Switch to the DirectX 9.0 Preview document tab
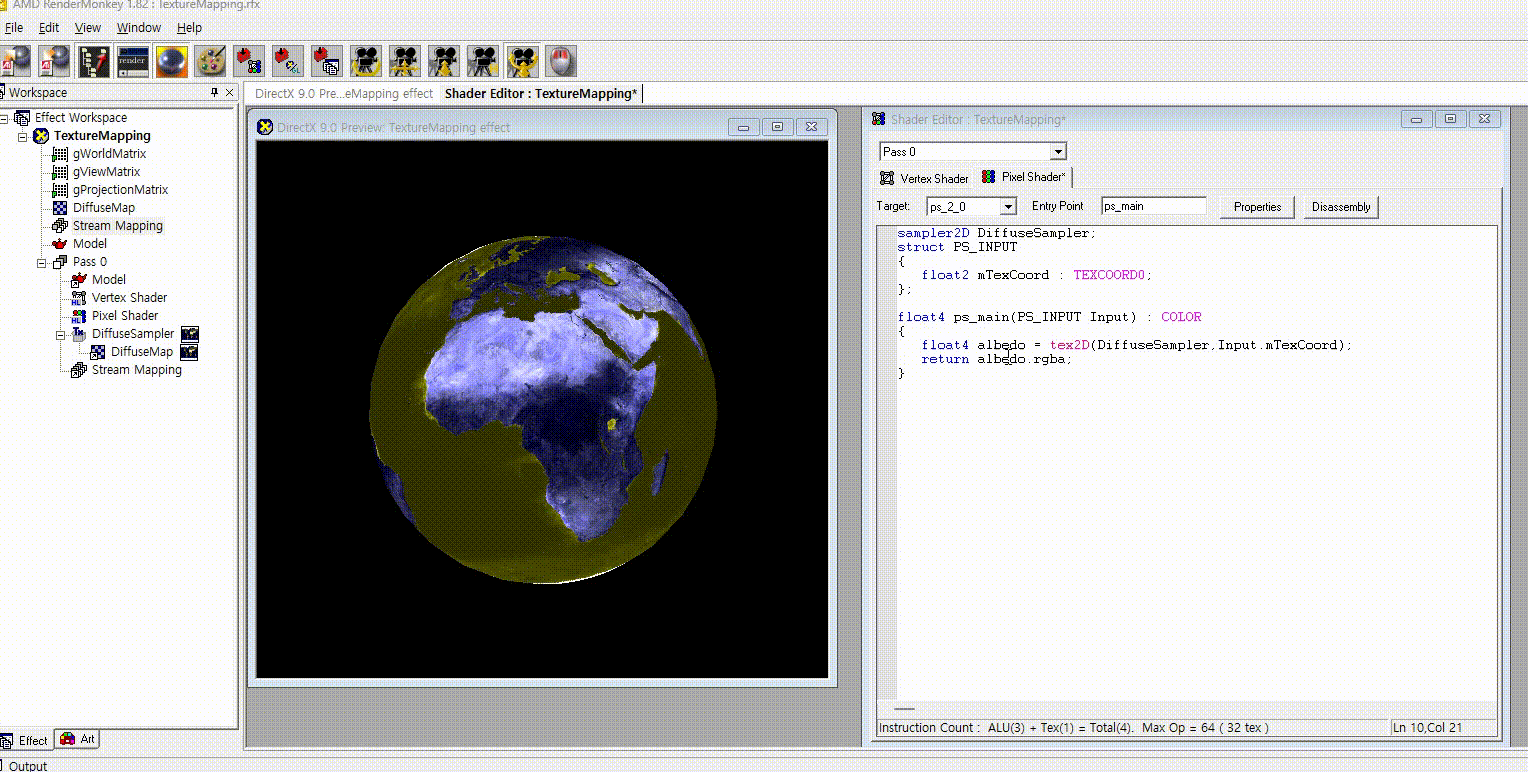The height and width of the screenshot is (772, 1528). 344,93
